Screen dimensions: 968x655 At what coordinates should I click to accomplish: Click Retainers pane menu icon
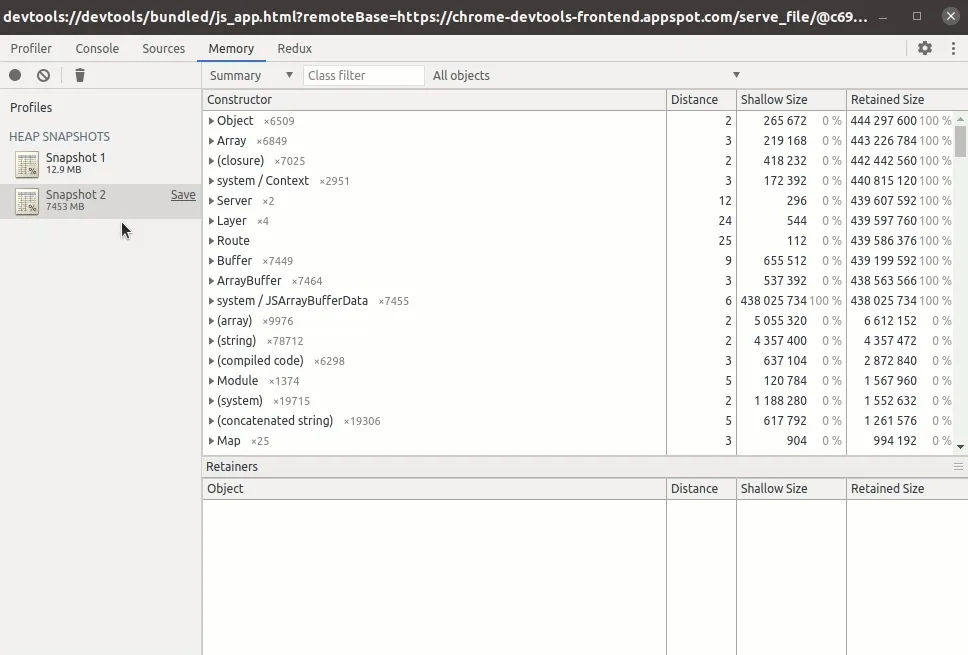point(958,467)
